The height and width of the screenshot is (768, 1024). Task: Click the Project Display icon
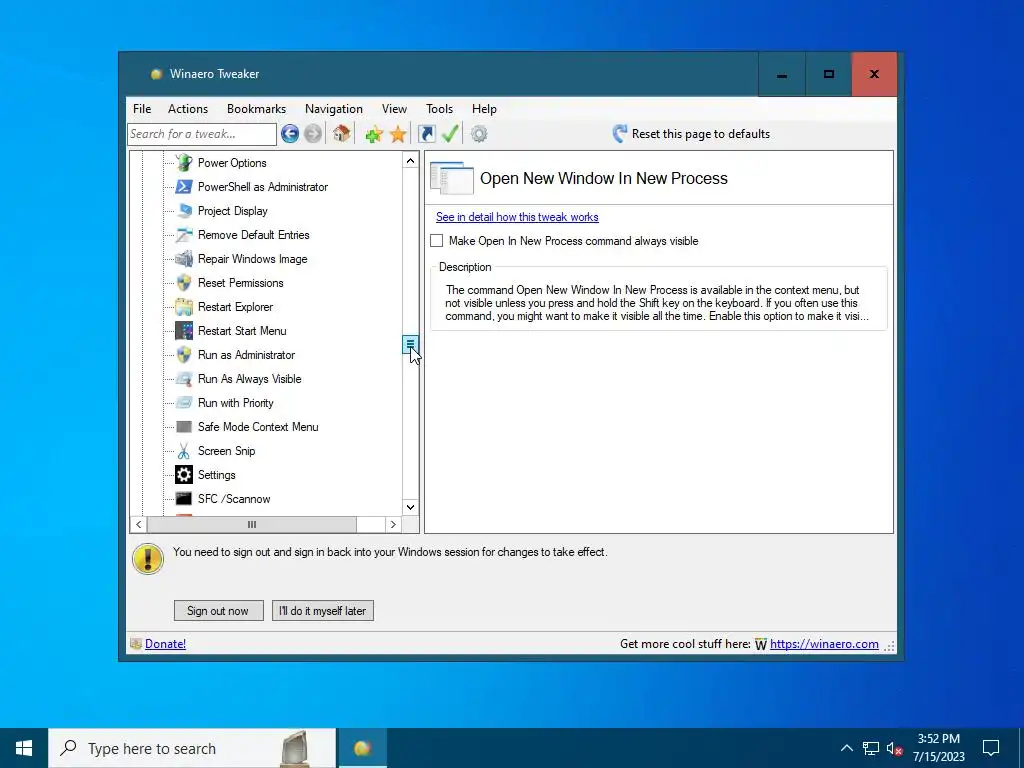[x=184, y=210]
